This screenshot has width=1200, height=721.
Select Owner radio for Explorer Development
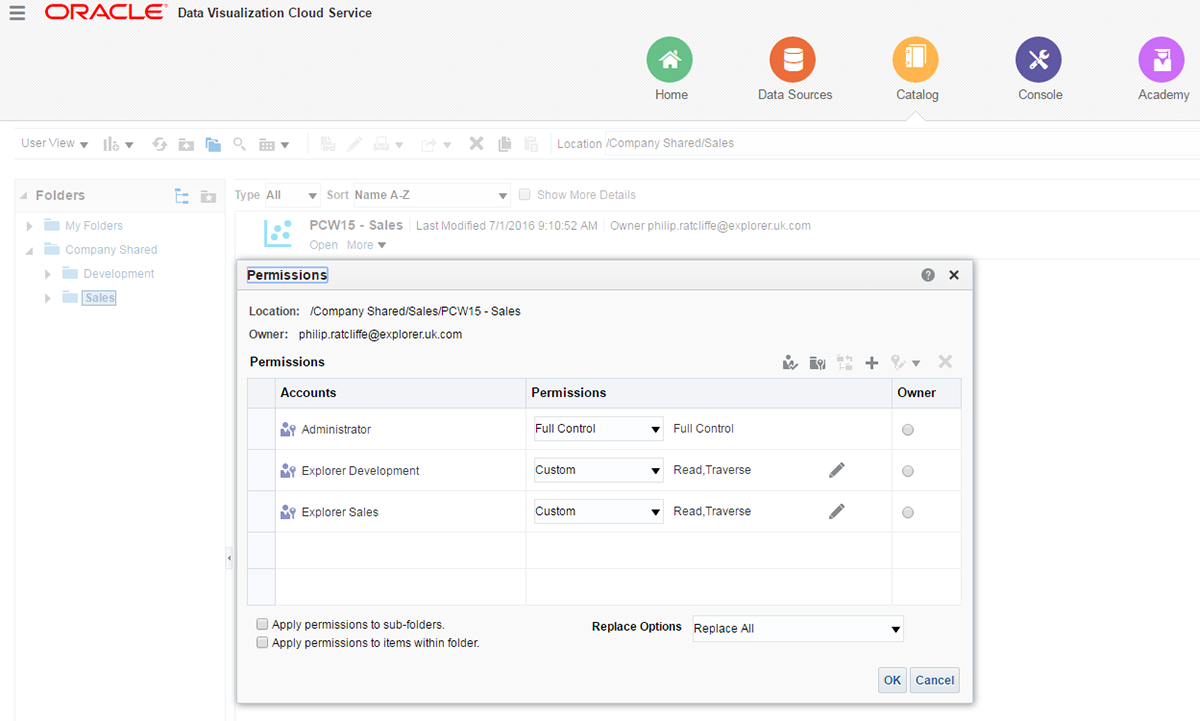point(908,471)
